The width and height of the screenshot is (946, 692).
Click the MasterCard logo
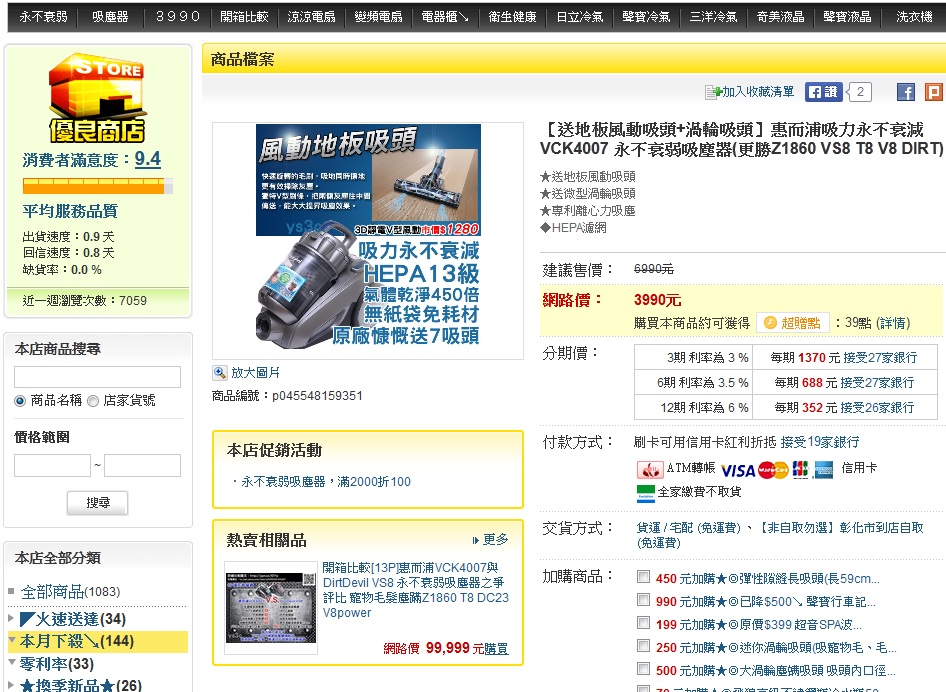773,470
